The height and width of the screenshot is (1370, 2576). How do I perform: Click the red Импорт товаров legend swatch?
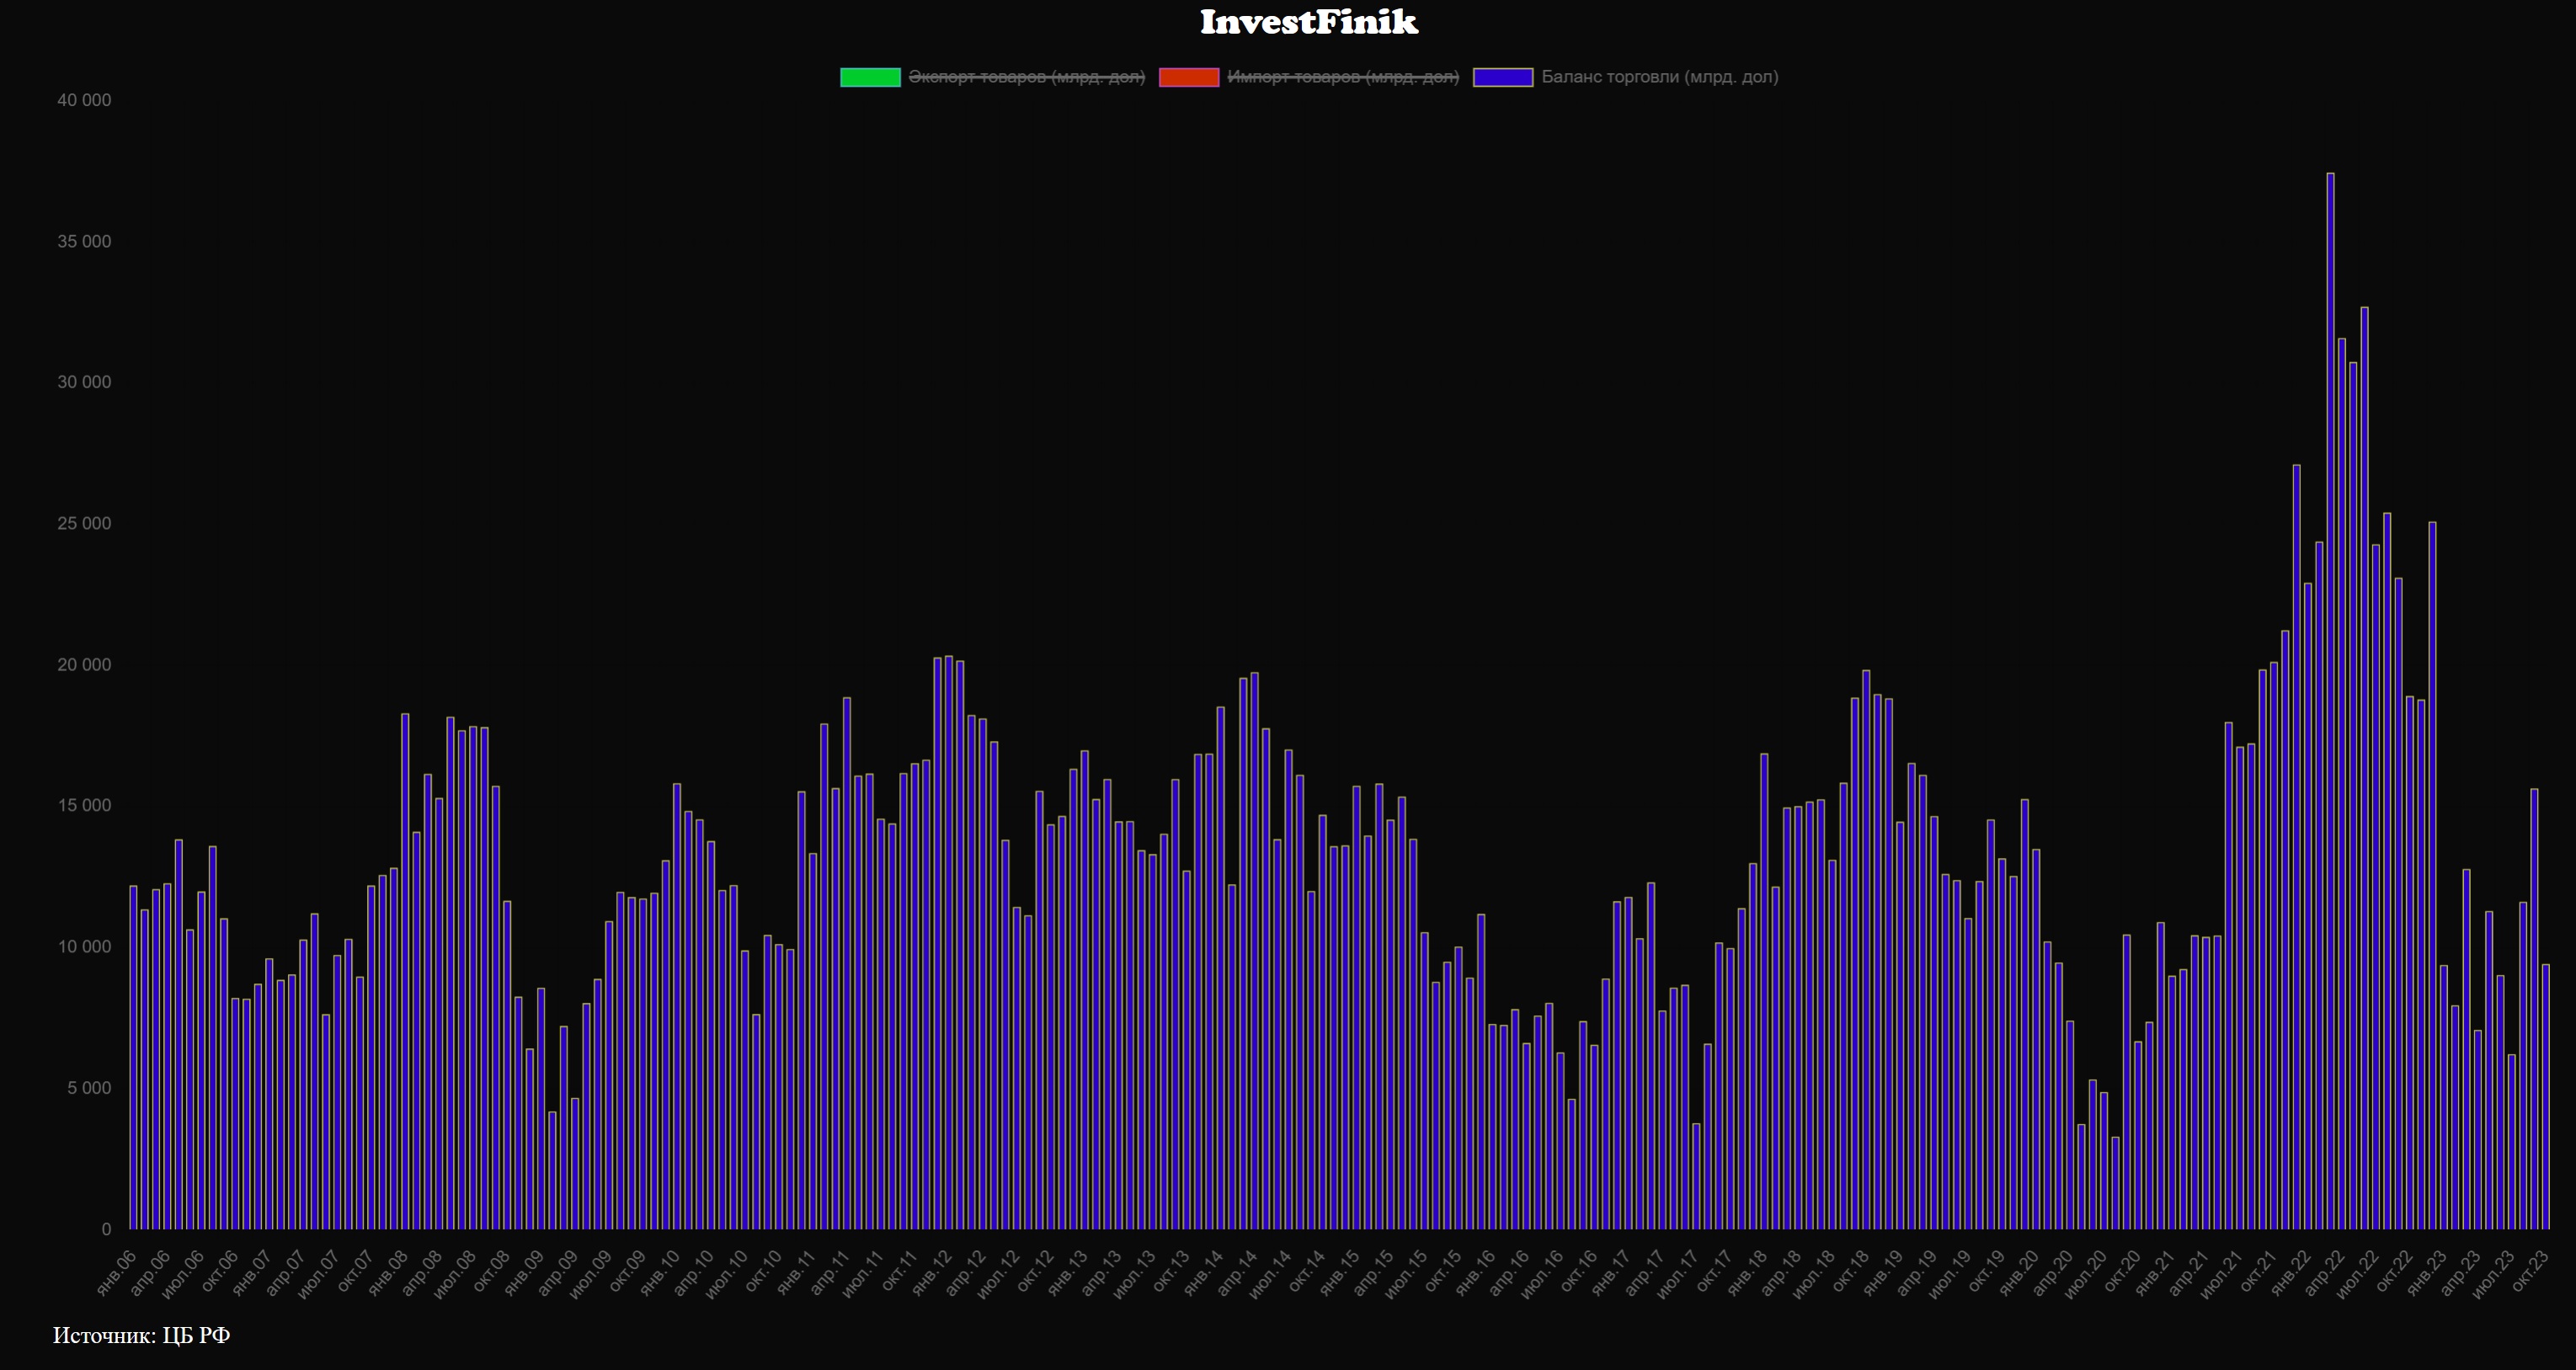tap(1188, 77)
